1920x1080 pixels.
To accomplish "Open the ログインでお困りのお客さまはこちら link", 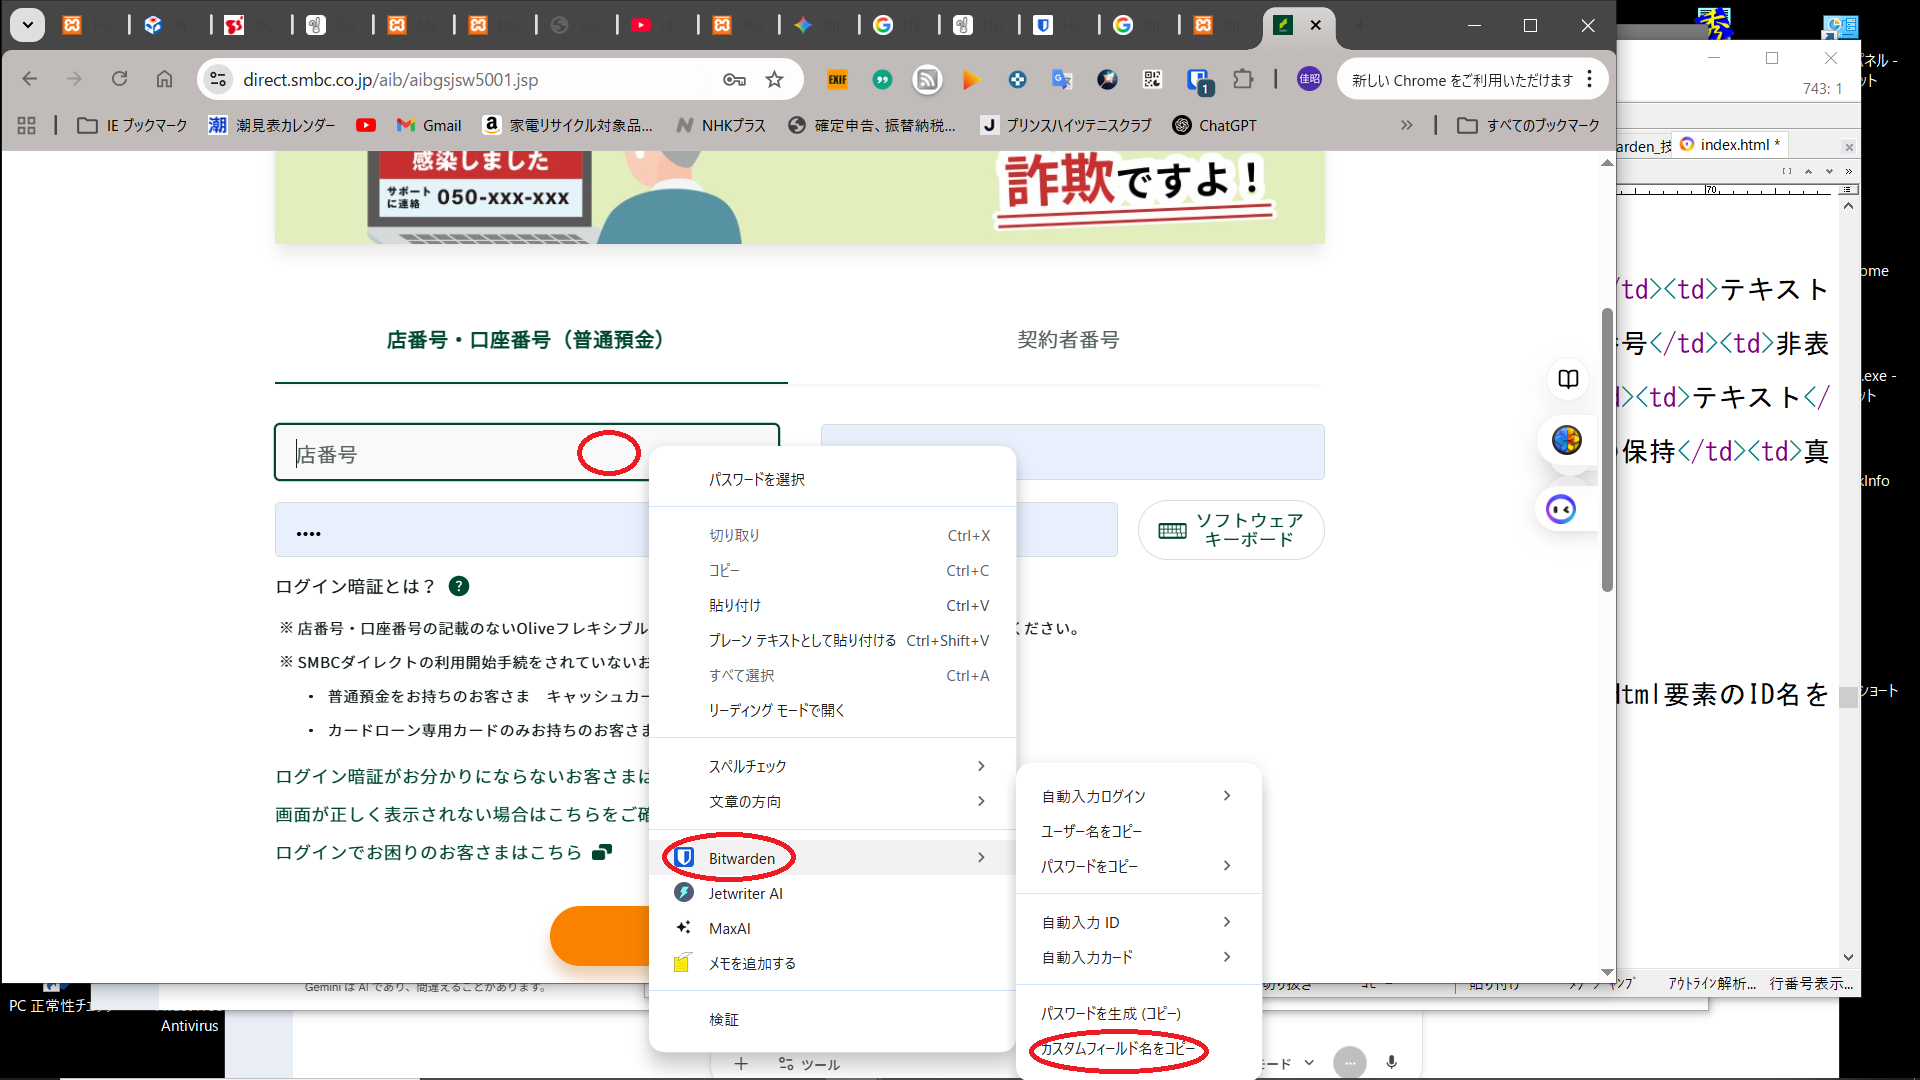I will tap(429, 852).
